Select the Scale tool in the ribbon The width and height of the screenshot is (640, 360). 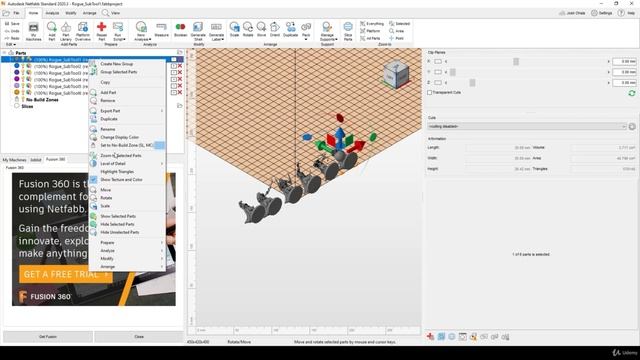click(234, 29)
